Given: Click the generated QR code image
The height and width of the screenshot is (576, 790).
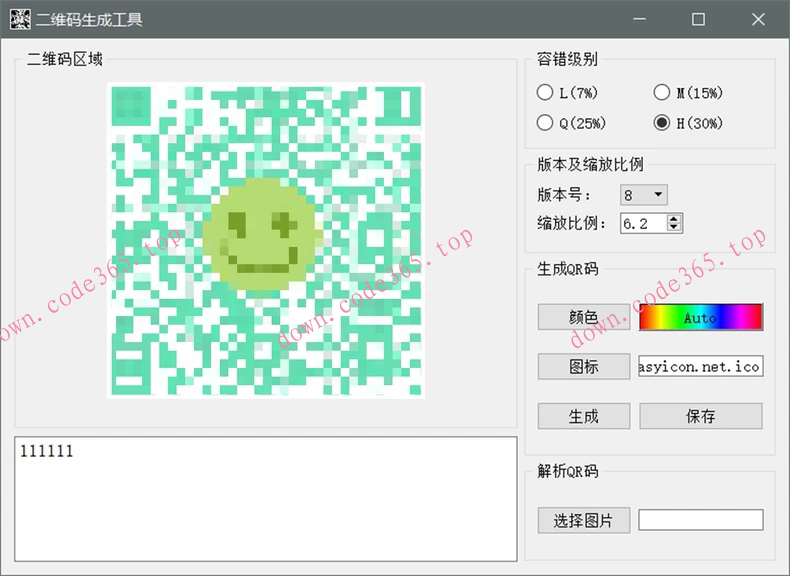Looking at the screenshot, I should point(266,240).
